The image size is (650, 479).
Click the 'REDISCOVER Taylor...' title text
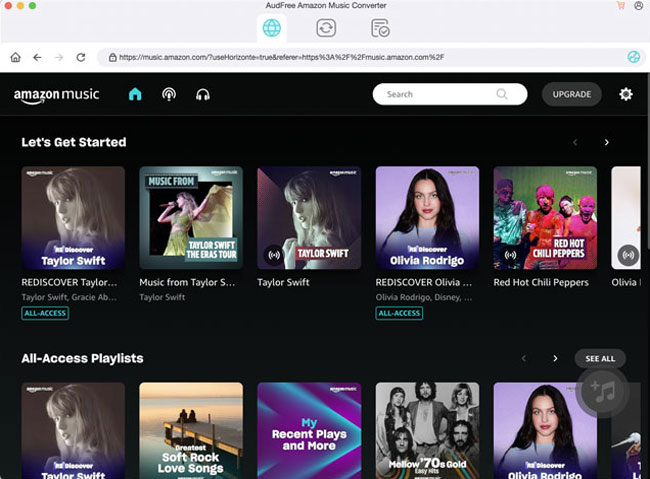pyautogui.click(x=69, y=282)
